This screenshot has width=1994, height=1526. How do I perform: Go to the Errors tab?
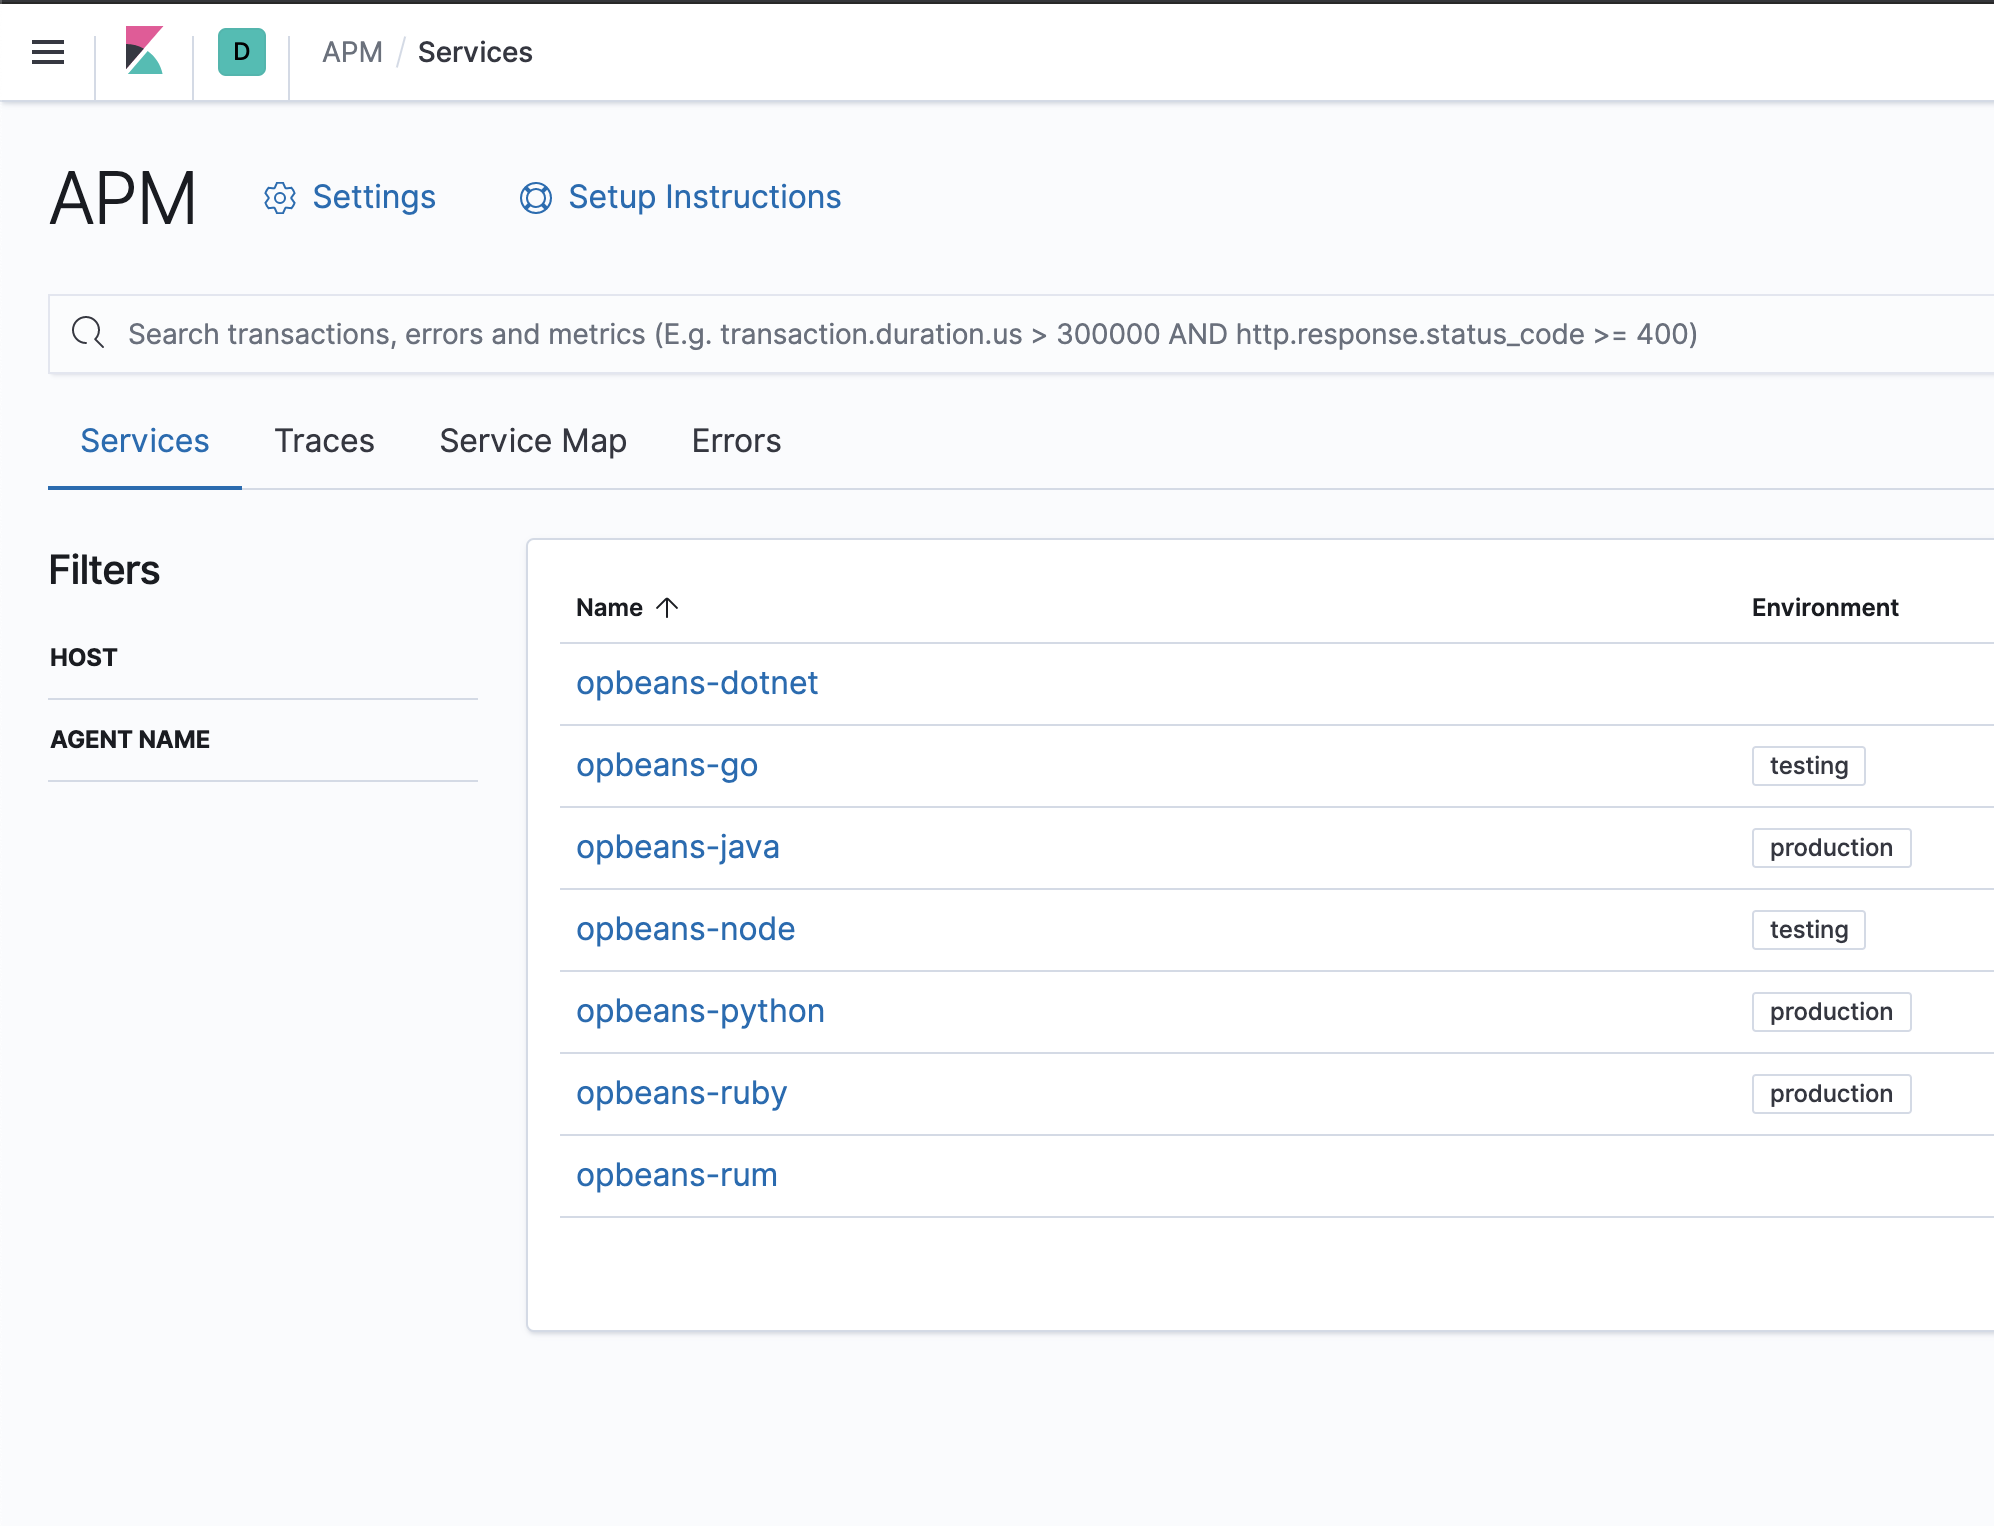(736, 441)
